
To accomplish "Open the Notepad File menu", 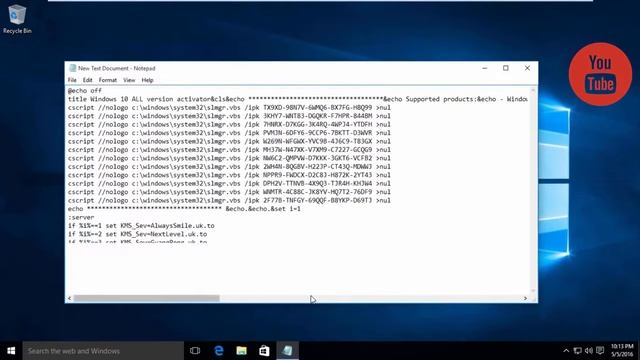I will click(x=72, y=80).
